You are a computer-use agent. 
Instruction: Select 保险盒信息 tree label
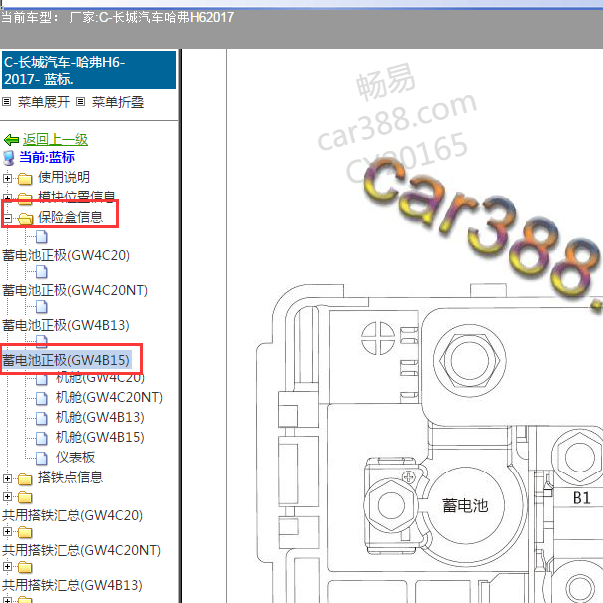coord(70,217)
